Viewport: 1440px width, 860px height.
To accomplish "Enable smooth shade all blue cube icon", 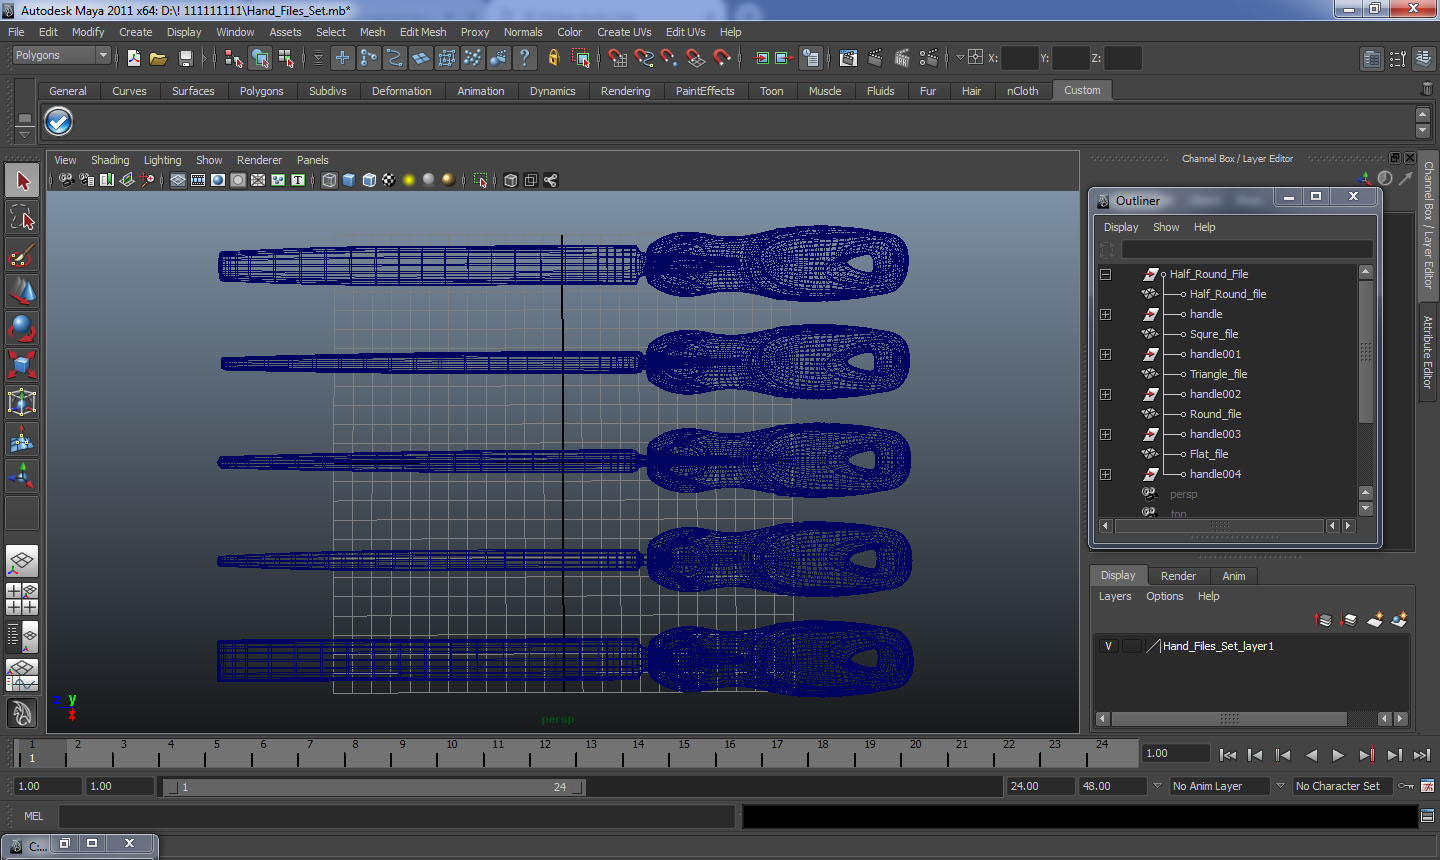I will click(349, 180).
